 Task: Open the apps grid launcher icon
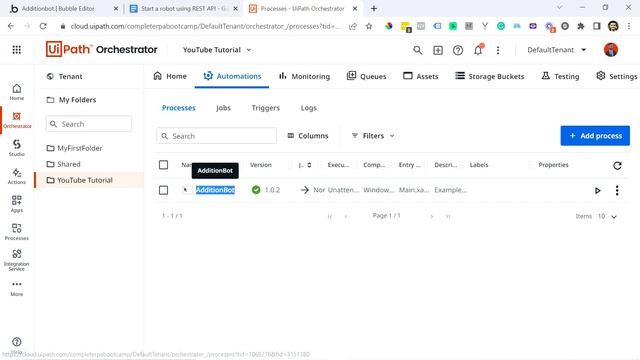coord(16,50)
